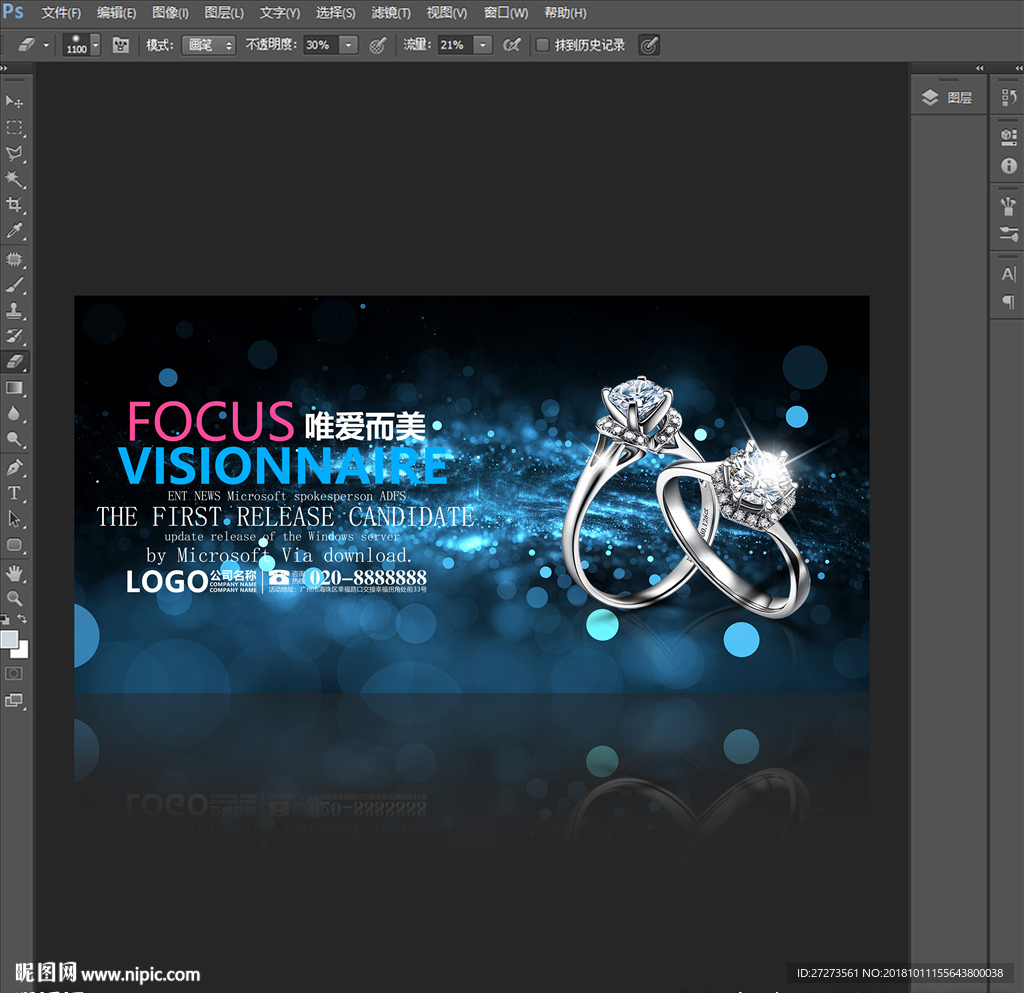Open the 图层(L) menu
Screen dimensions: 1024x993
[x=224, y=13]
